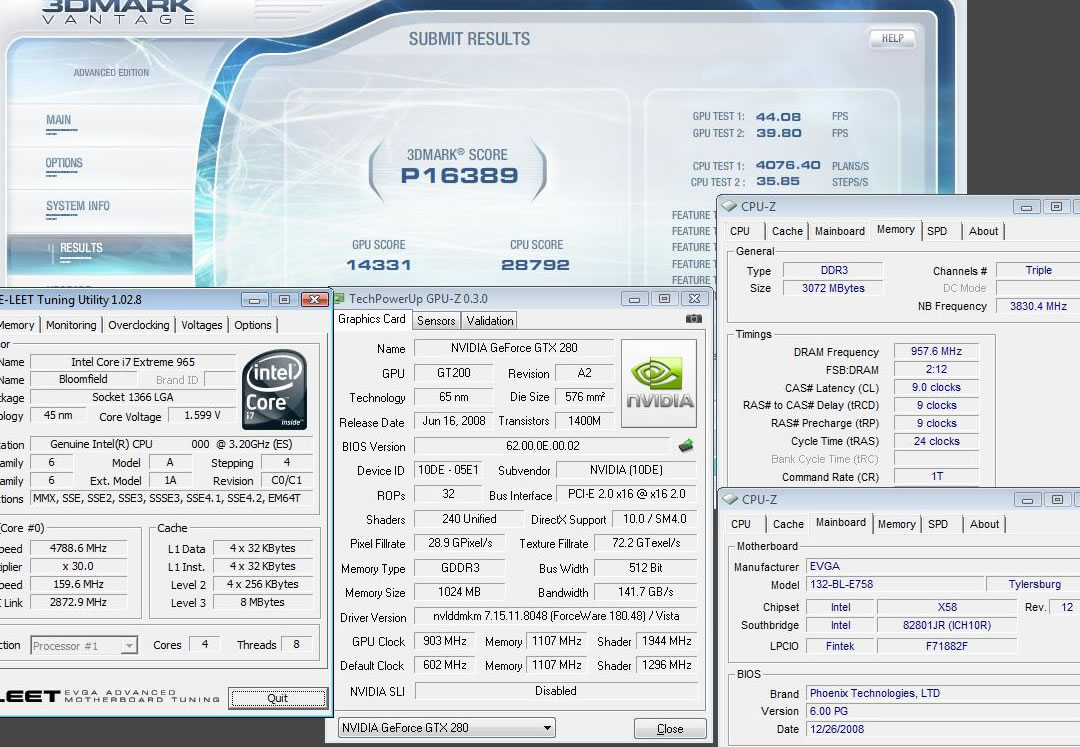Click the CAS# Latency 9.0 clocks value

click(x=936, y=388)
